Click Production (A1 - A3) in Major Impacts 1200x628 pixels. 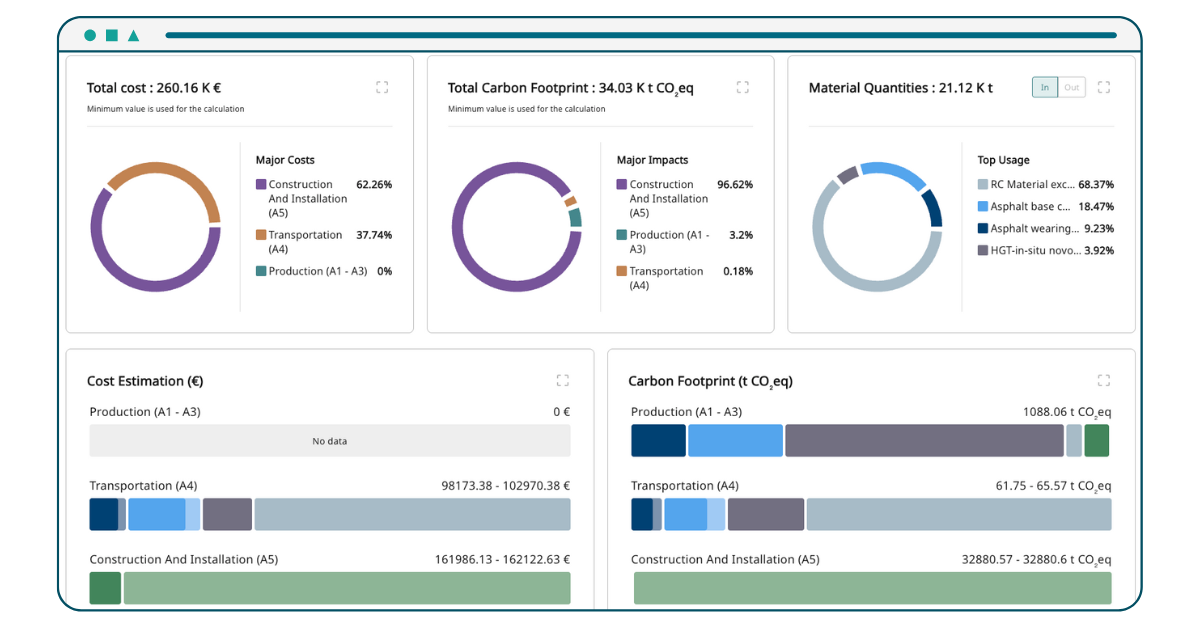pos(669,242)
